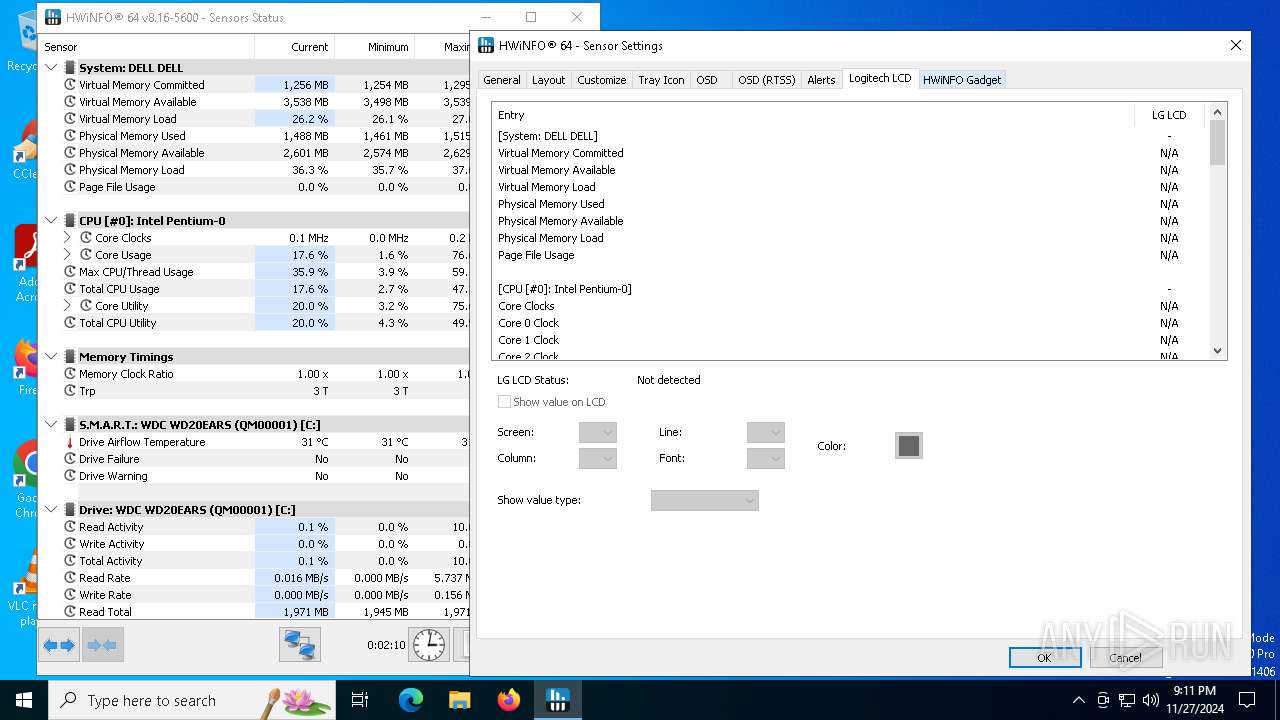Viewport: 1280px width, 720px height.
Task: Click the entry list vertical scrollbar thumb
Action: [1217, 142]
